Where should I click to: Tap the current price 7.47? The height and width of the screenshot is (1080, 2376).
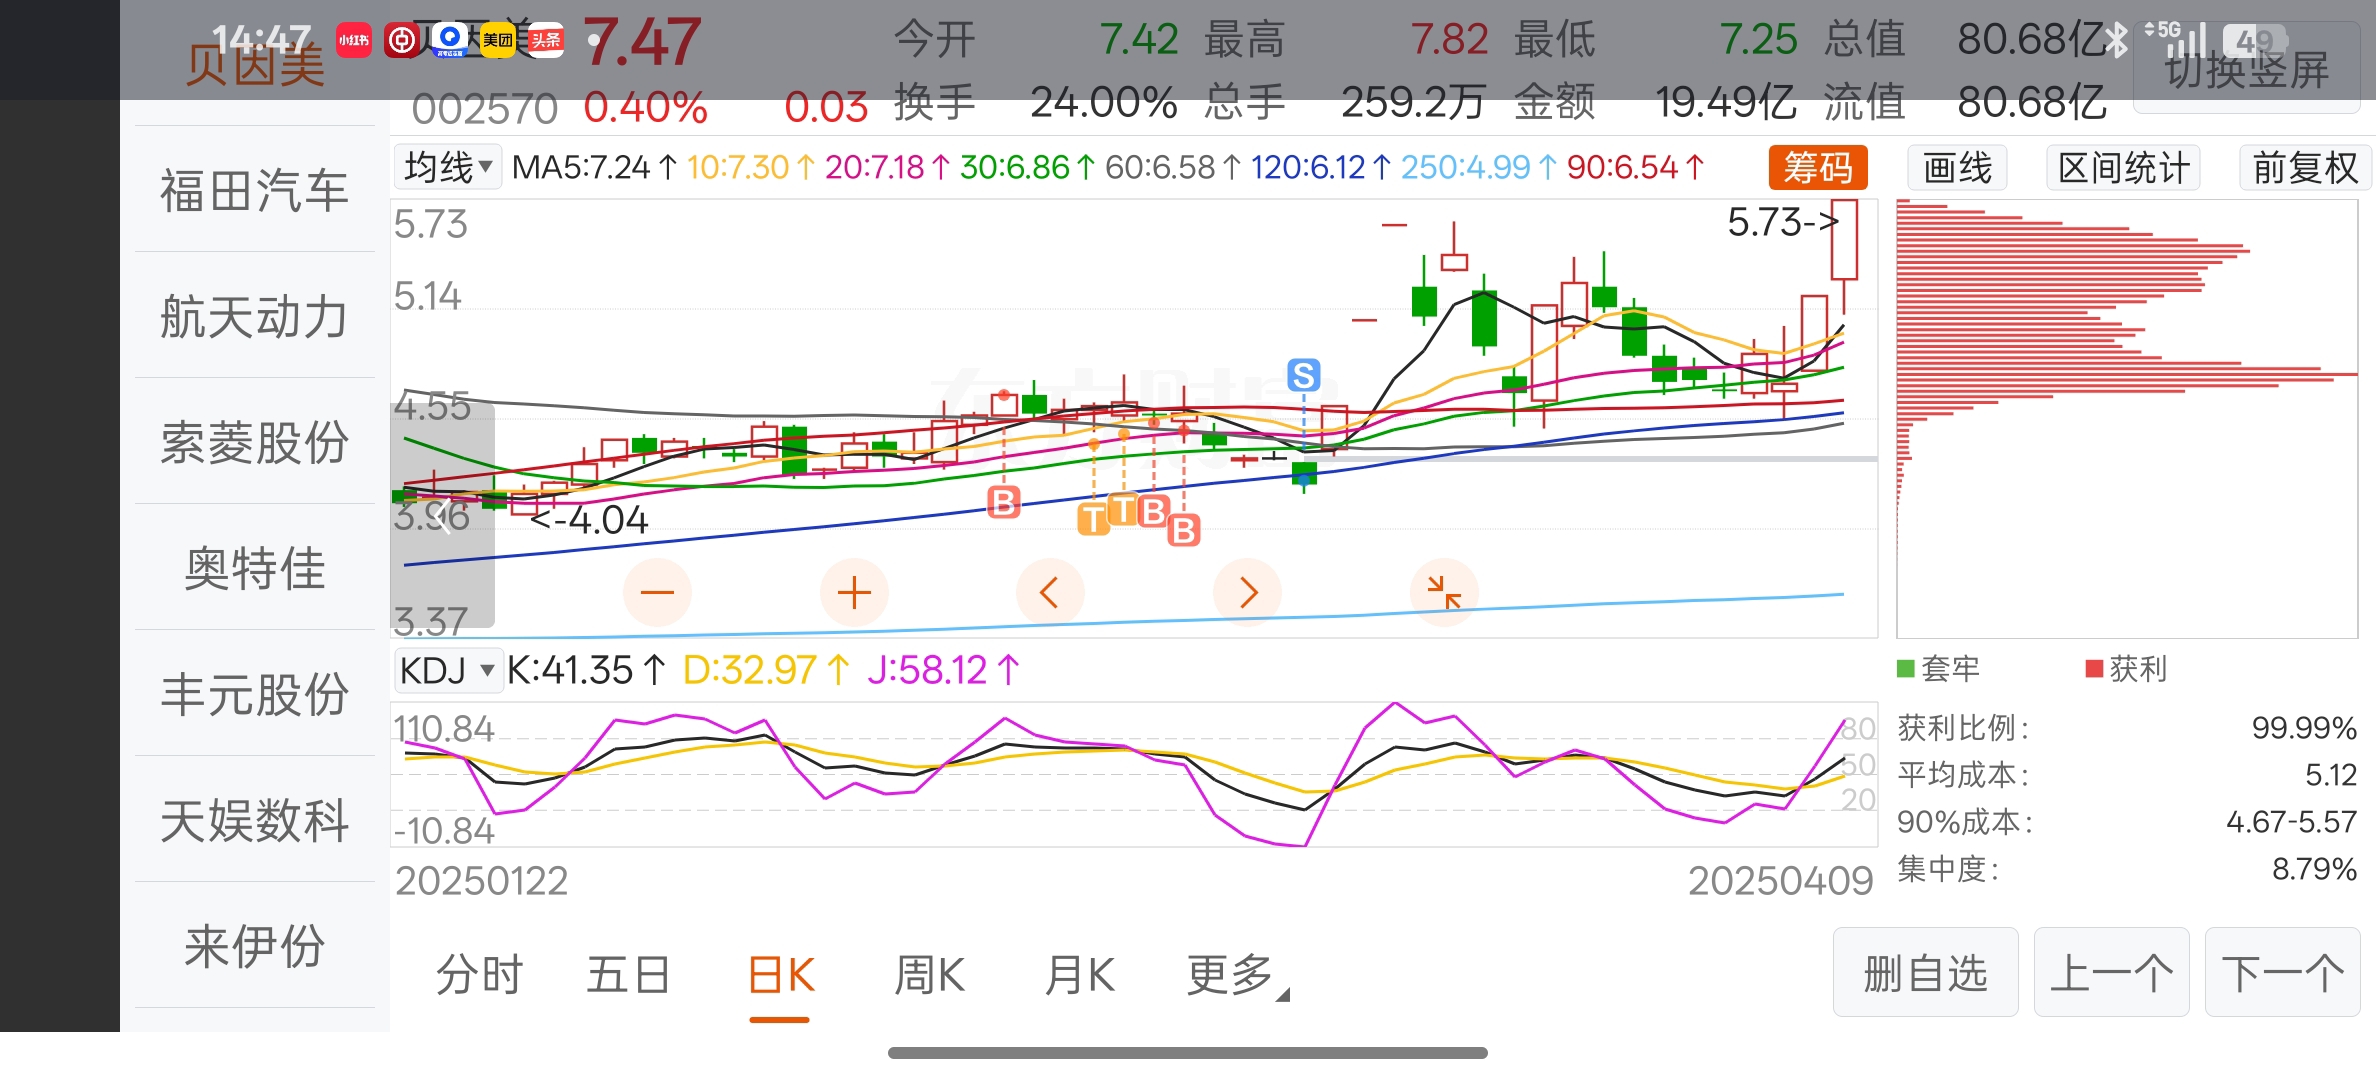click(641, 42)
